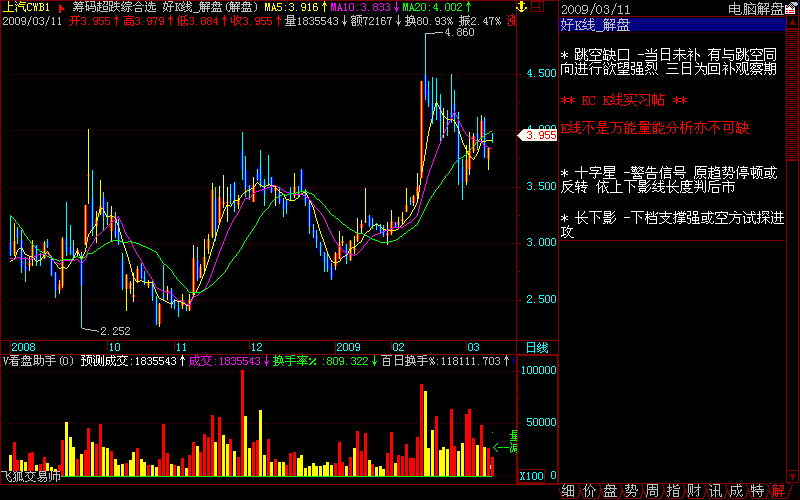The image size is (800, 500).
Task: Click the 十字星 warning signal entry
Action: 669,180
